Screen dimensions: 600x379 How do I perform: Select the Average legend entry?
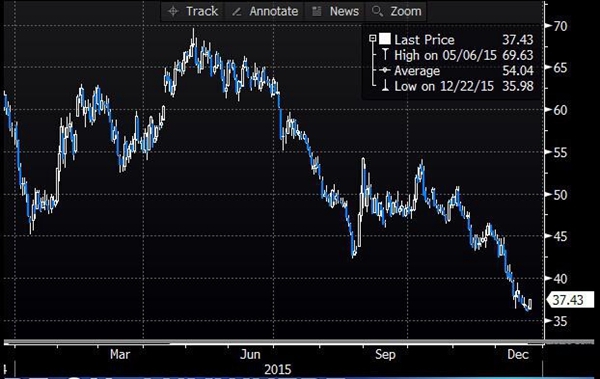coord(417,71)
